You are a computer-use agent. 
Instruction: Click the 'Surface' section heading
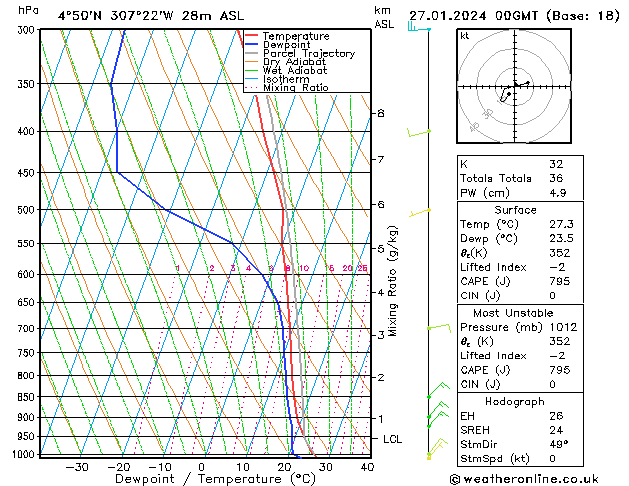tap(515, 210)
